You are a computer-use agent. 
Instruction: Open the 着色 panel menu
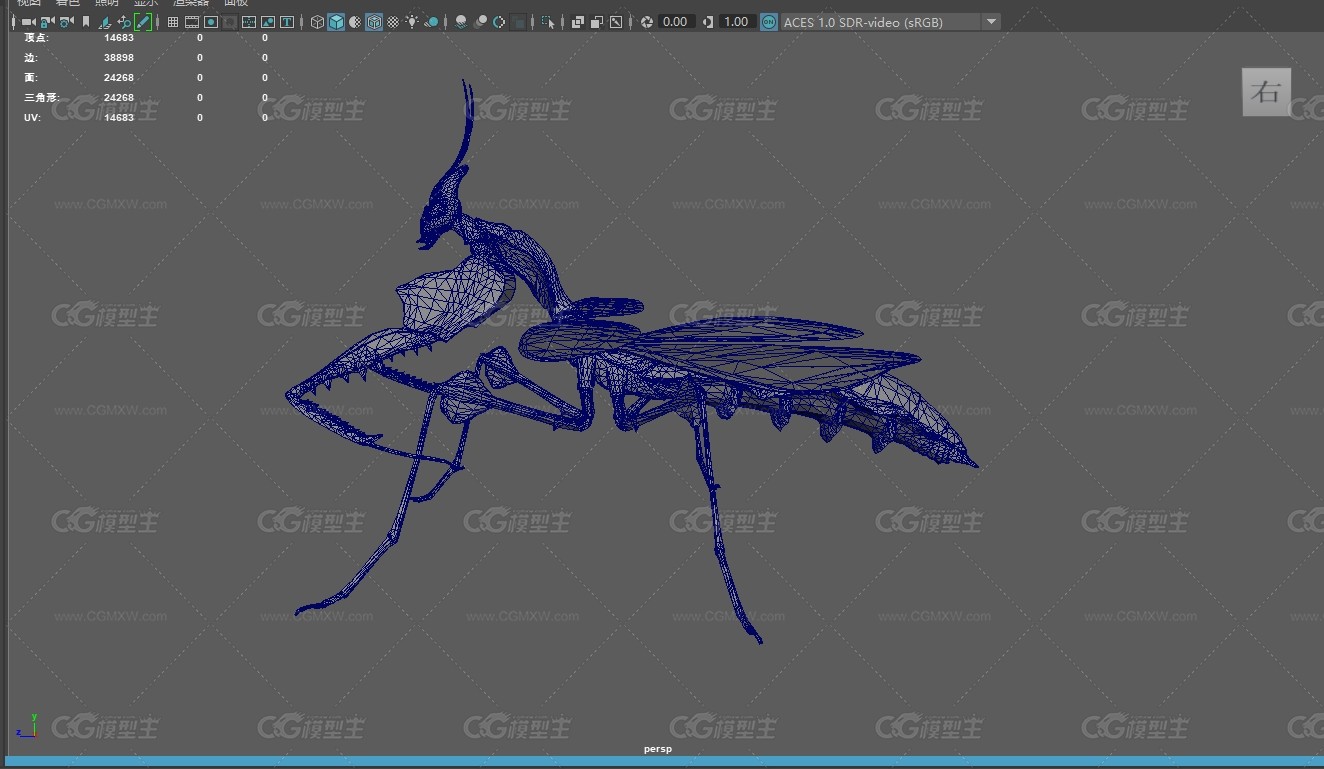68,3
